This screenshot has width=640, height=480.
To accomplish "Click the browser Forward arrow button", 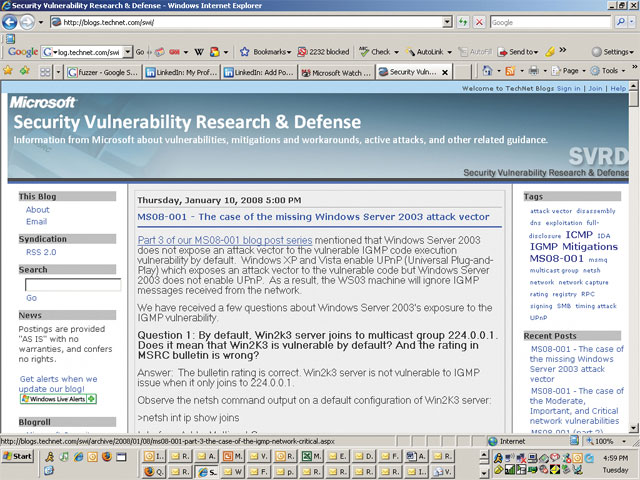I will point(27,22).
